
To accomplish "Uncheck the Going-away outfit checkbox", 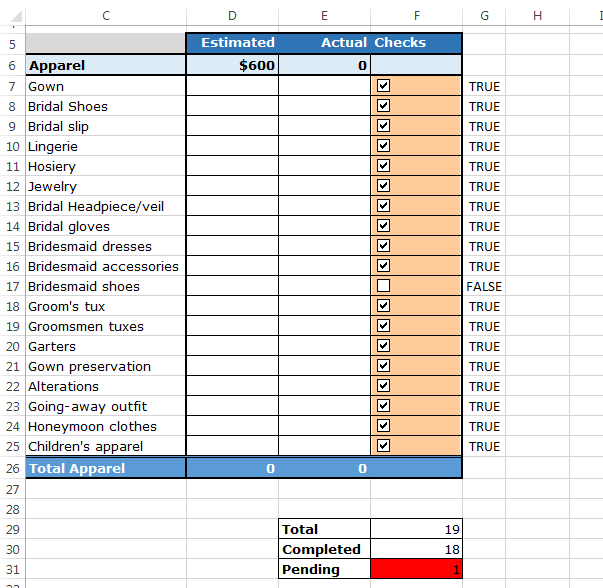I will coord(383,406).
